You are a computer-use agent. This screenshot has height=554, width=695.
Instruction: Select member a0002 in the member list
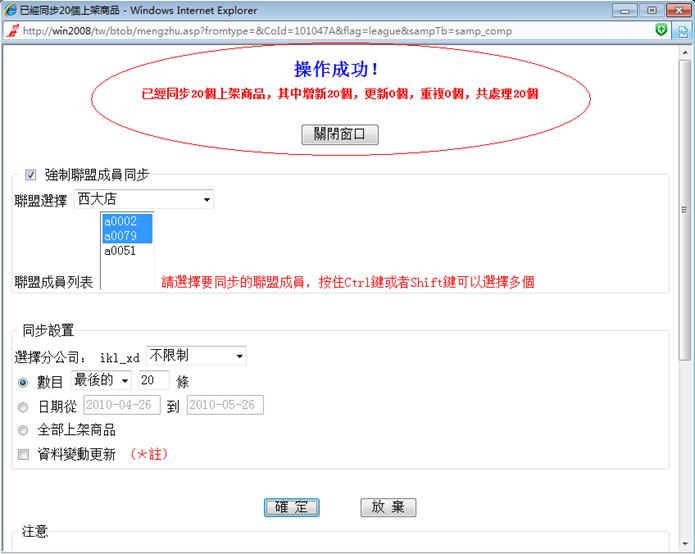(120, 221)
